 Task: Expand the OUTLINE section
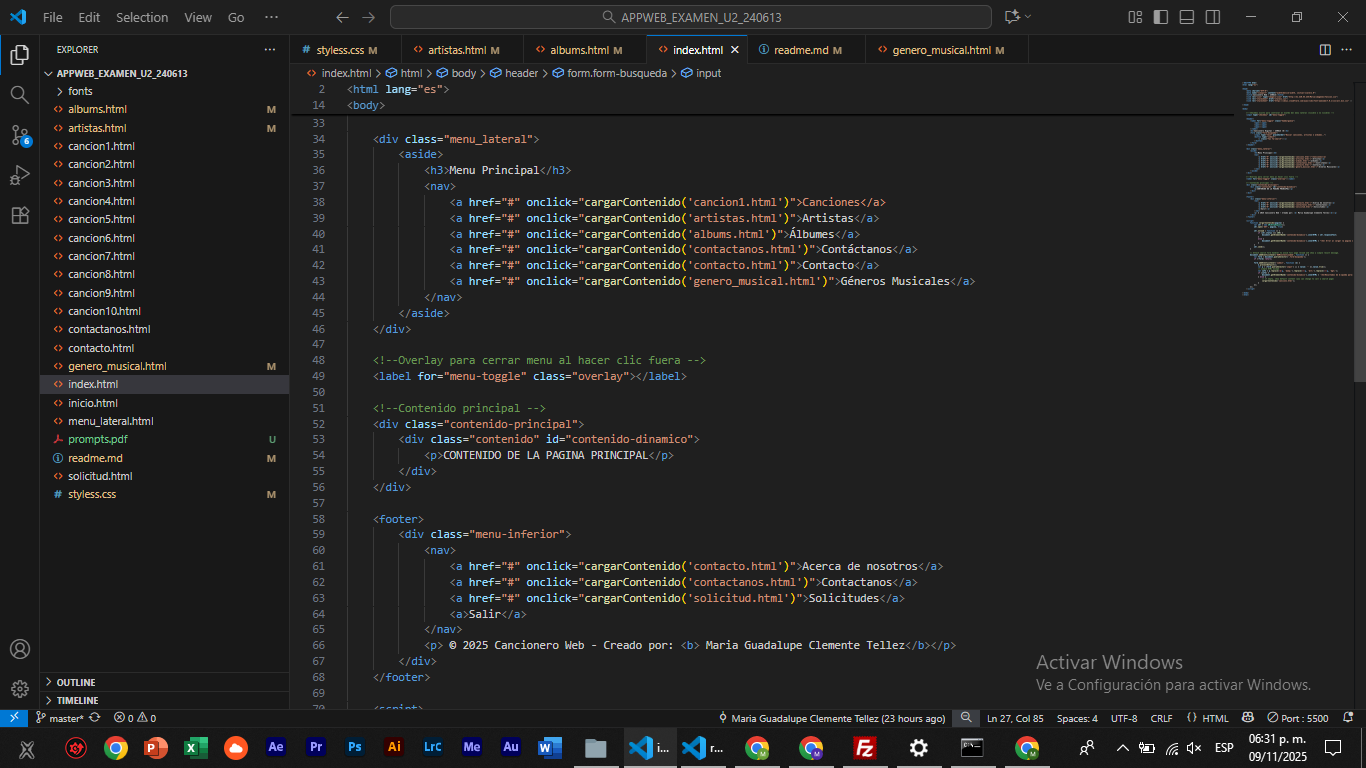(76, 682)
